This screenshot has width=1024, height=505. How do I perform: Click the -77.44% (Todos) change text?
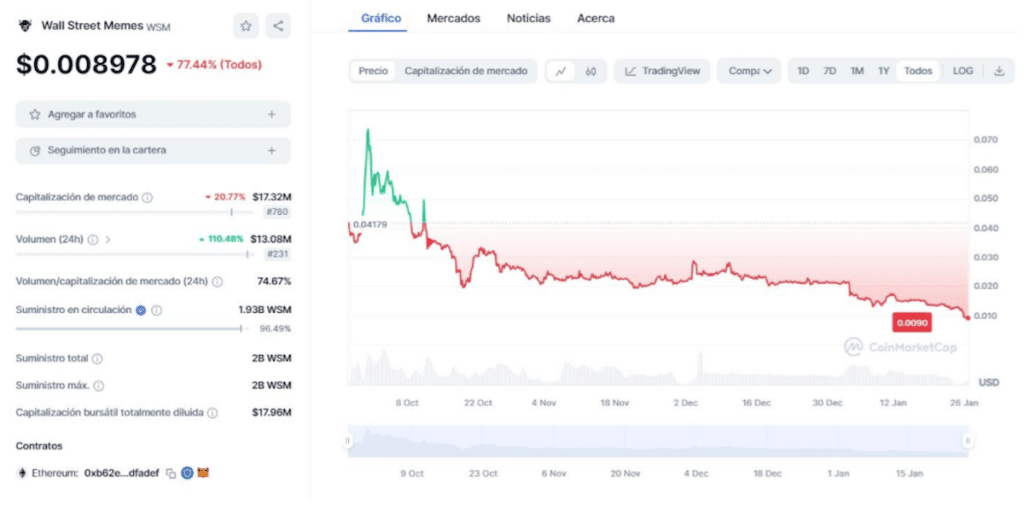pos(214,65)
